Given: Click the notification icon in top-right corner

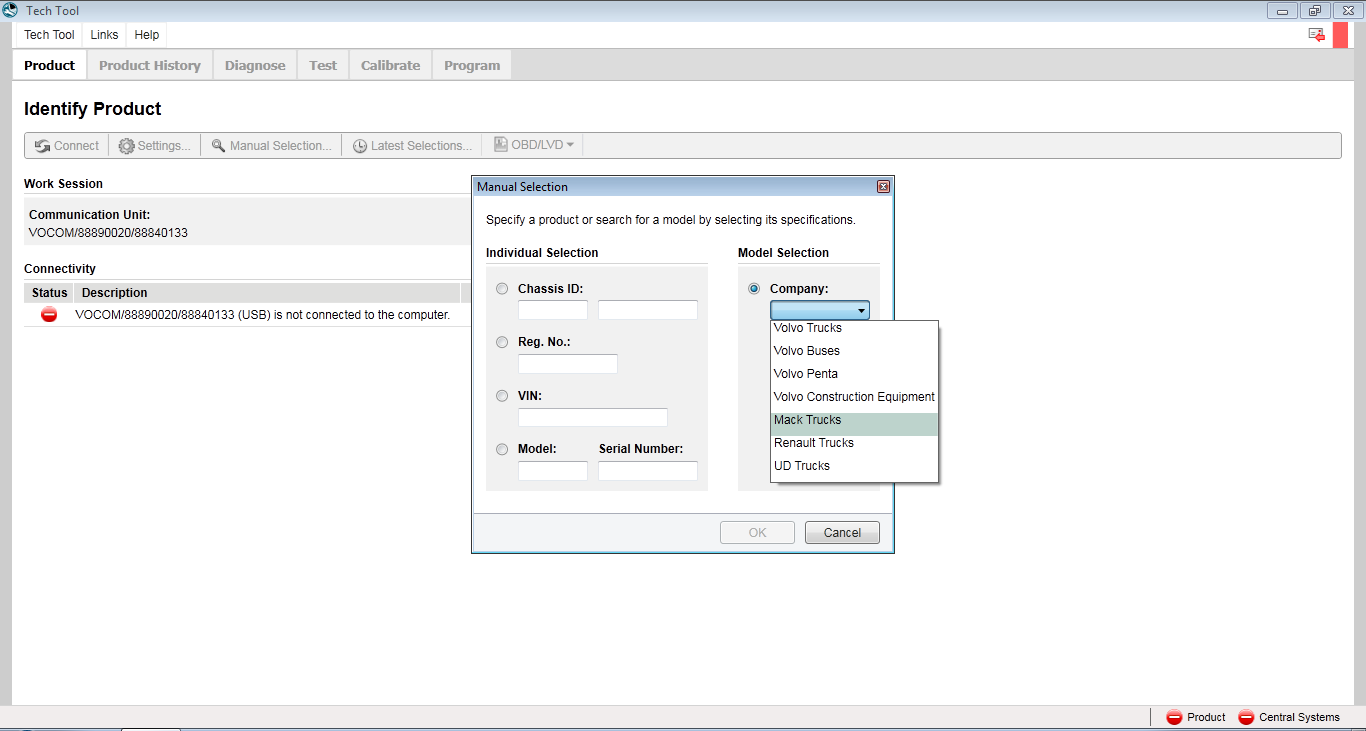Looking at the screenshot, I should coord(1317,35).
